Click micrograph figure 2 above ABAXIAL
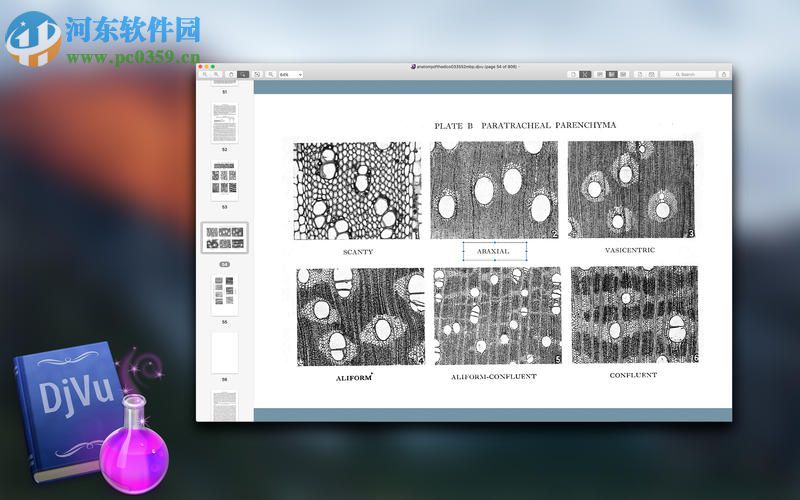800x500 pixels. 494,190
